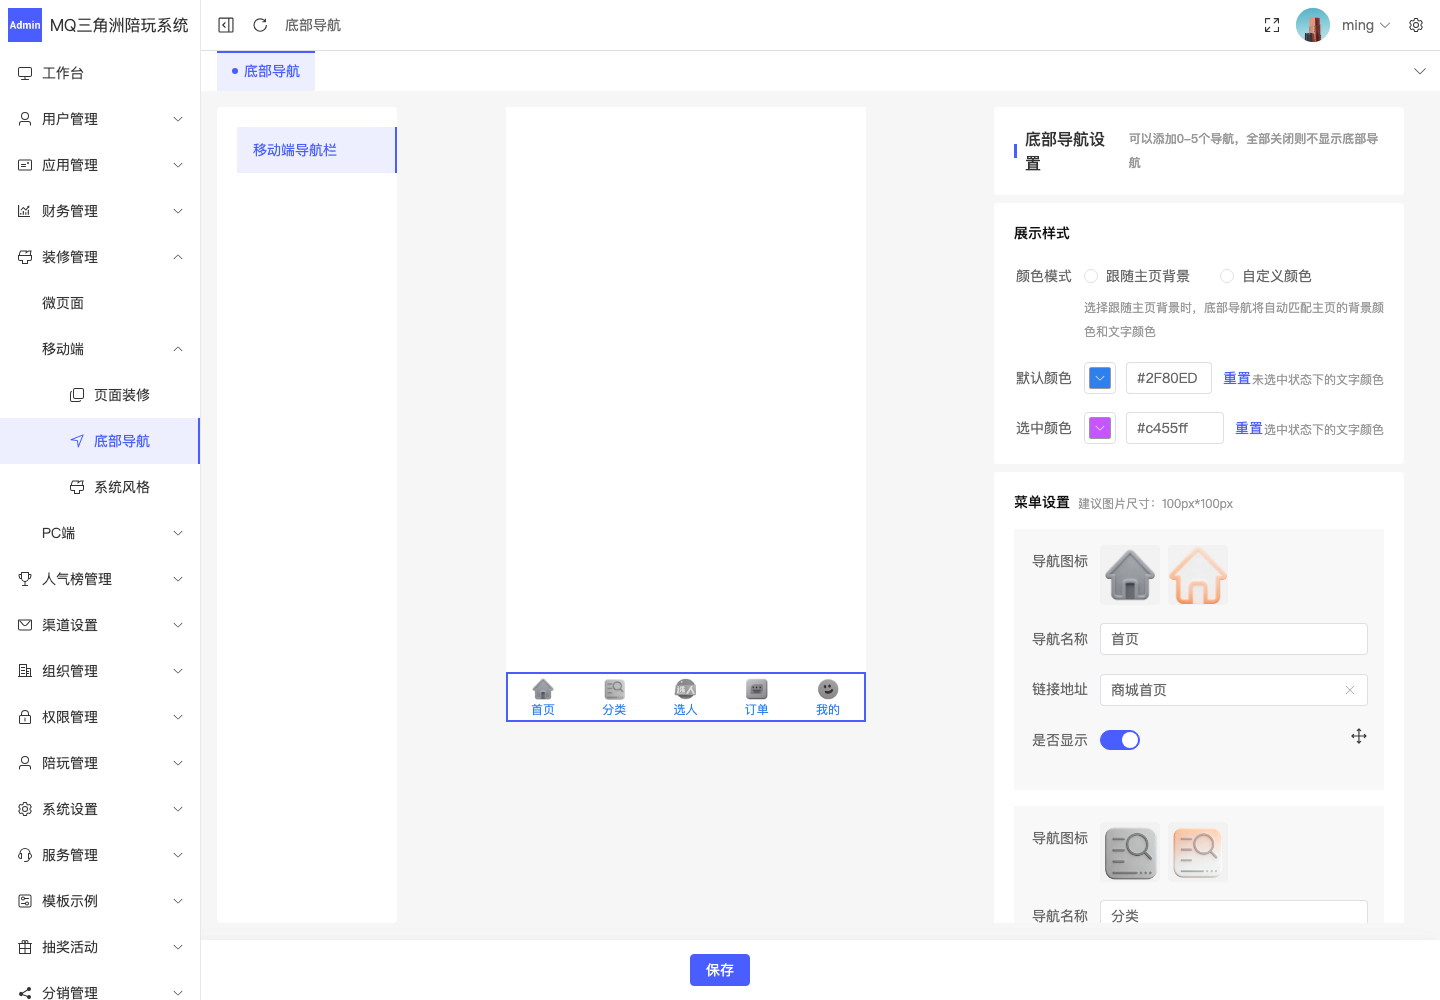Click the 工作台 monitor icon
The width and height of the screenshot is (1440, 1000).
(x=25, y=73)
